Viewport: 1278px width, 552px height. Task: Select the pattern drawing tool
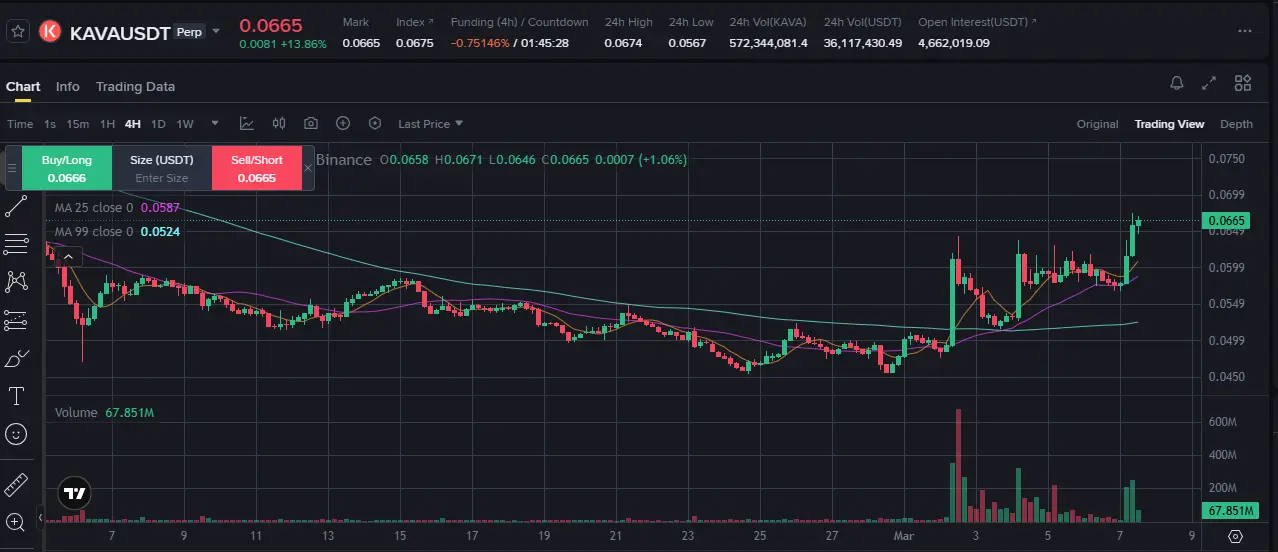click(x=16, y=282)
